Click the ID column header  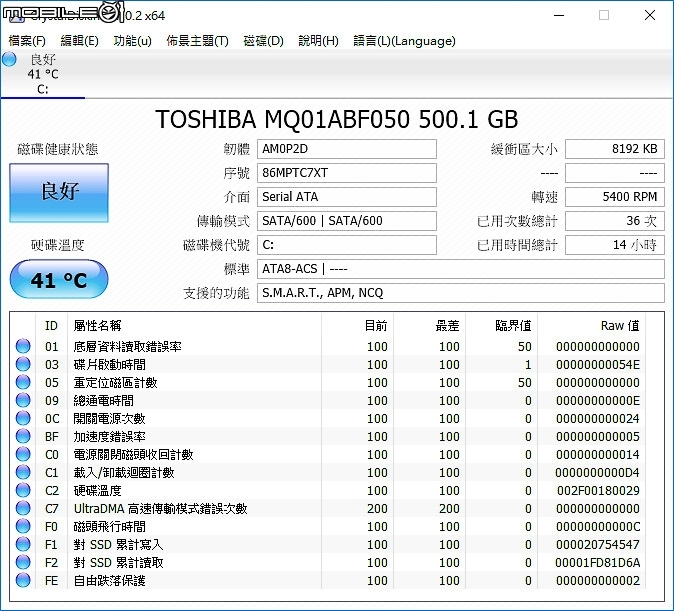click(x=51, y=325)
